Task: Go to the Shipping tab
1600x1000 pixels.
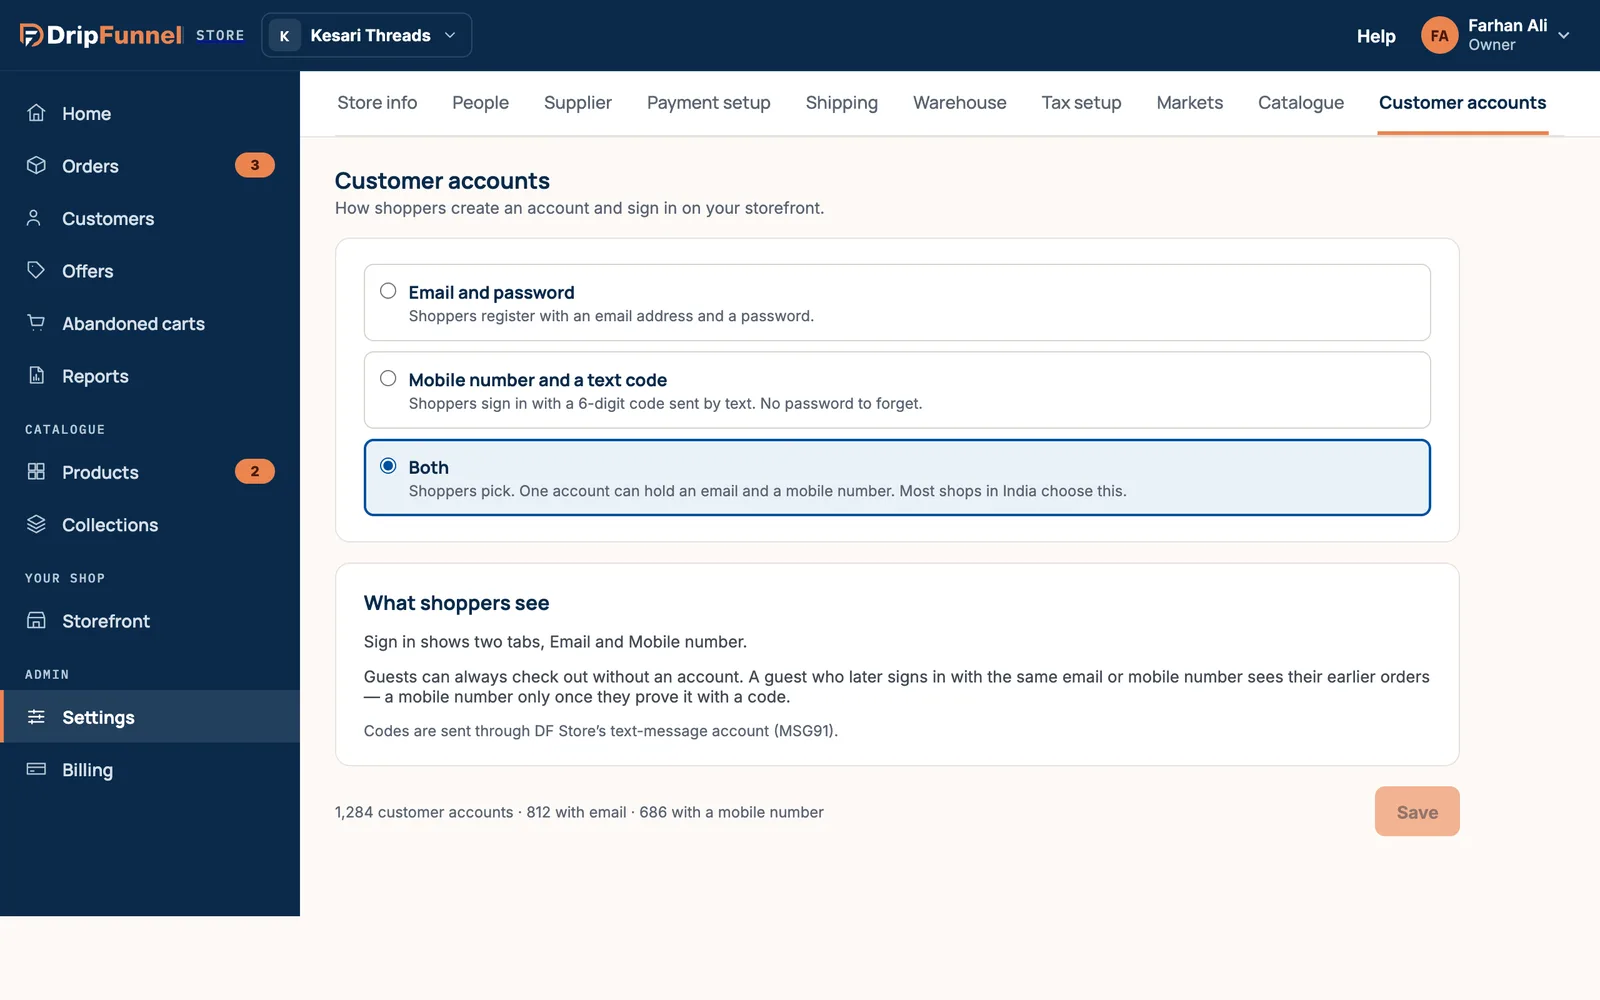Action: [x=841, y=103]
